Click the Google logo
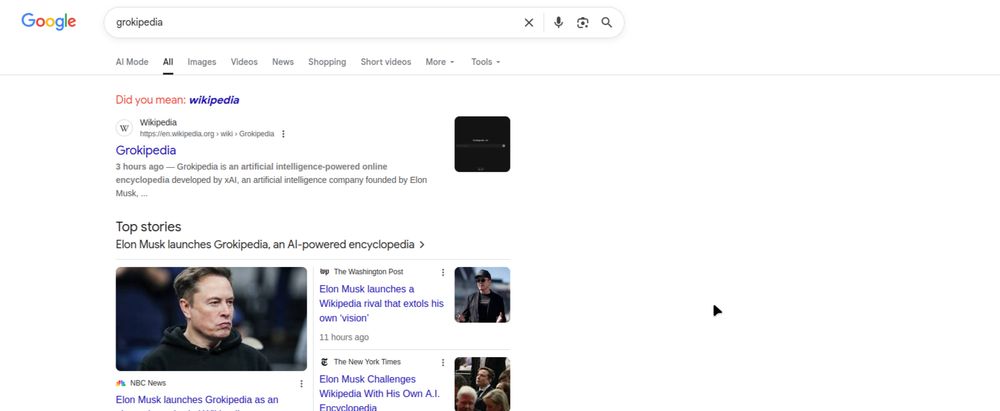Image resolution: width=1000 pixels, height=411 pixels. (x=48, y=22)
